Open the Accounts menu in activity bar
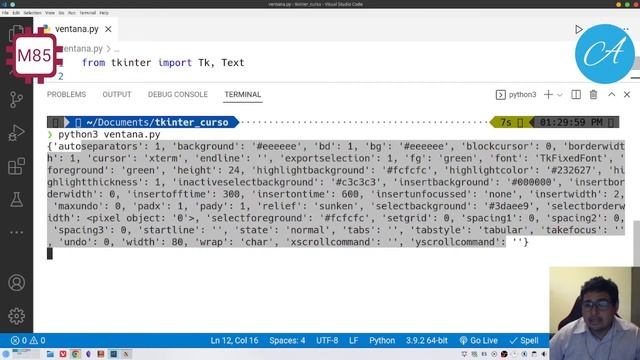640x360 pixels. click(x=16, y=282)
